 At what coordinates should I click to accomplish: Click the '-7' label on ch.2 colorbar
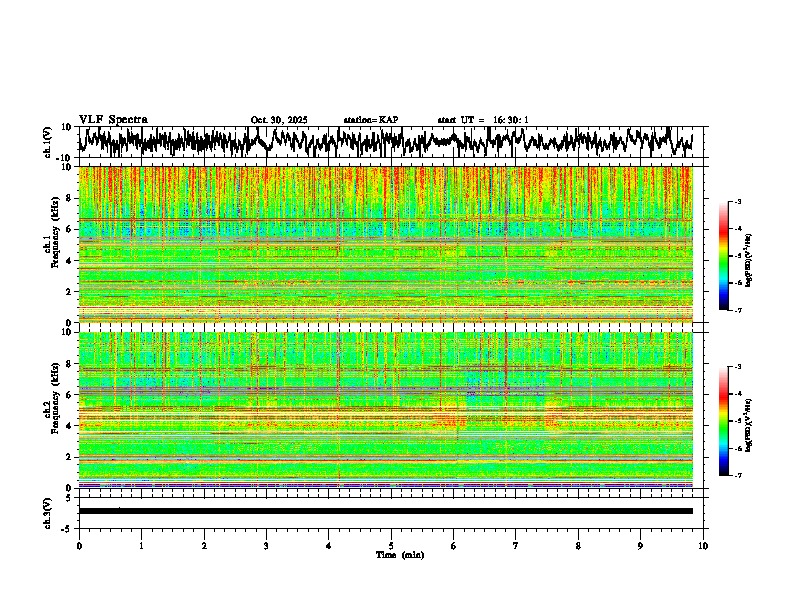point(738,475)
